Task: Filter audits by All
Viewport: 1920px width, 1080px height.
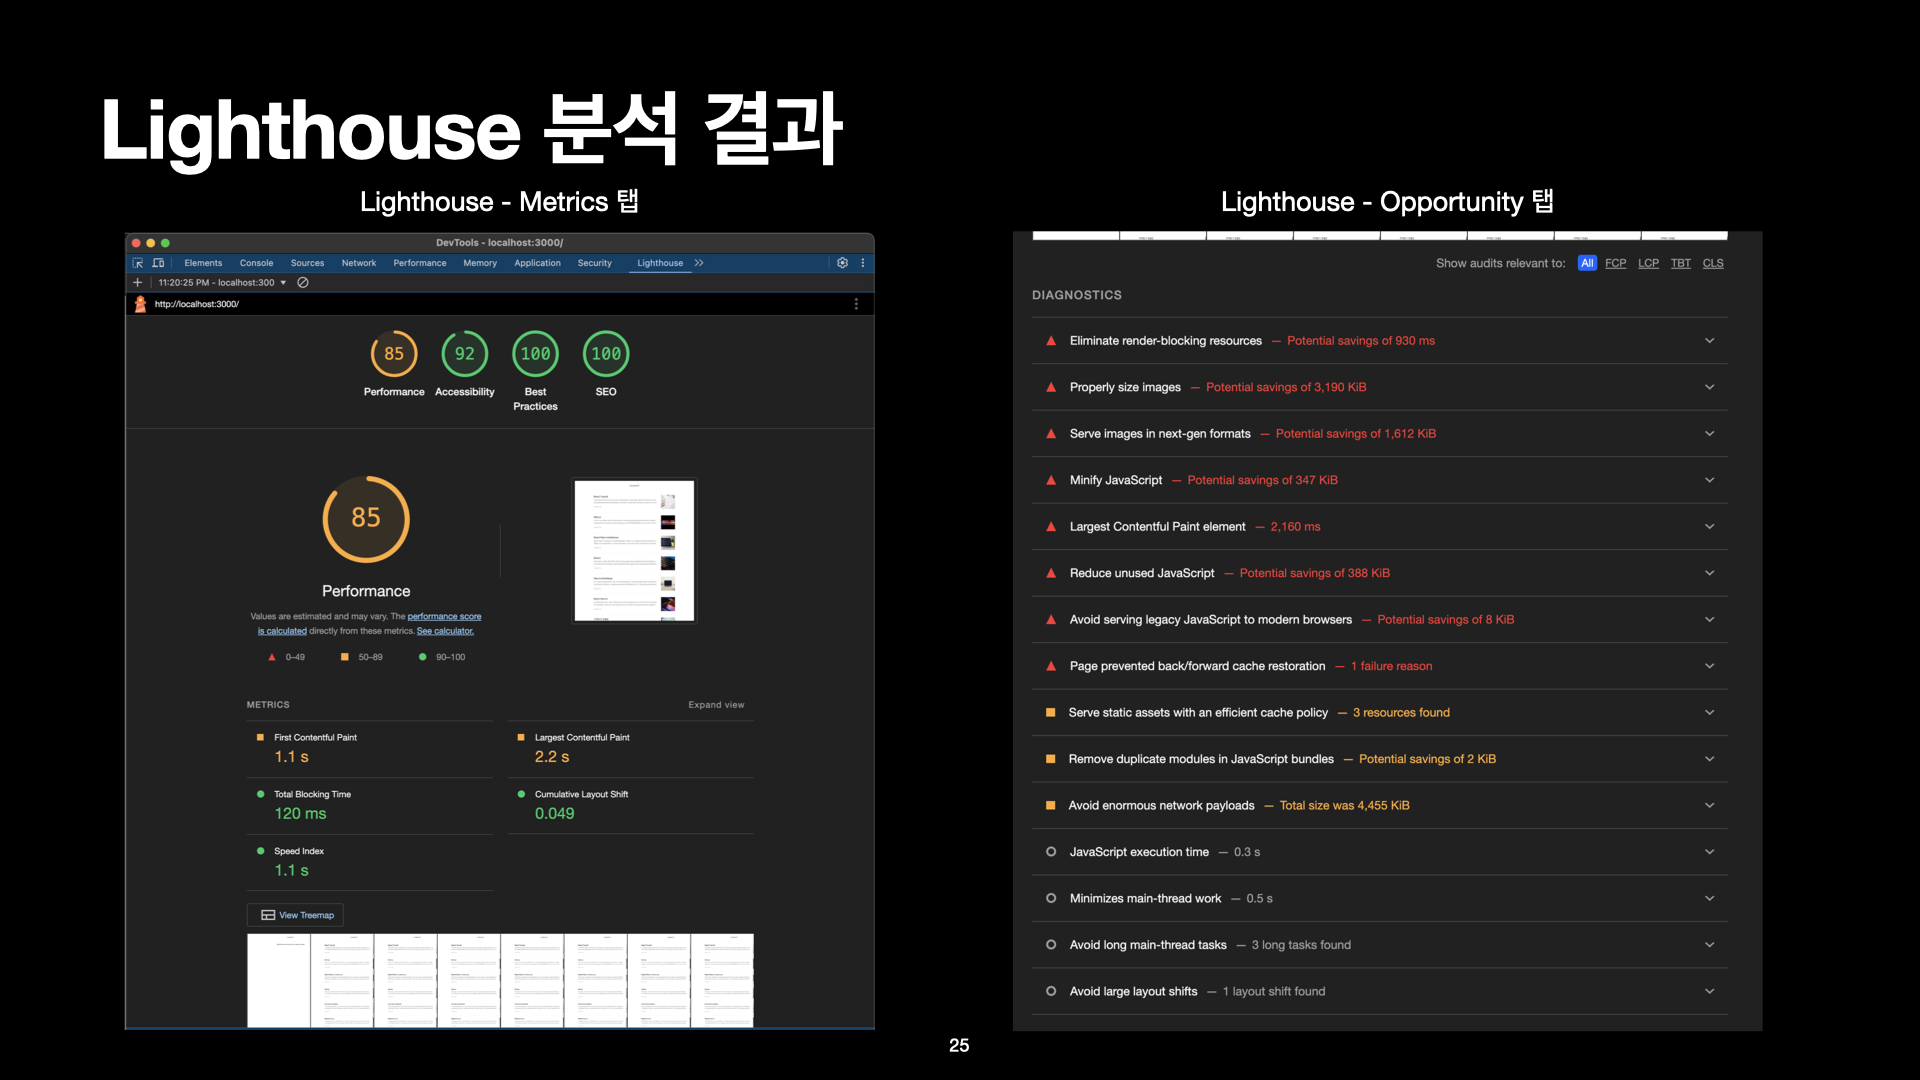Action: point(1587,263)
